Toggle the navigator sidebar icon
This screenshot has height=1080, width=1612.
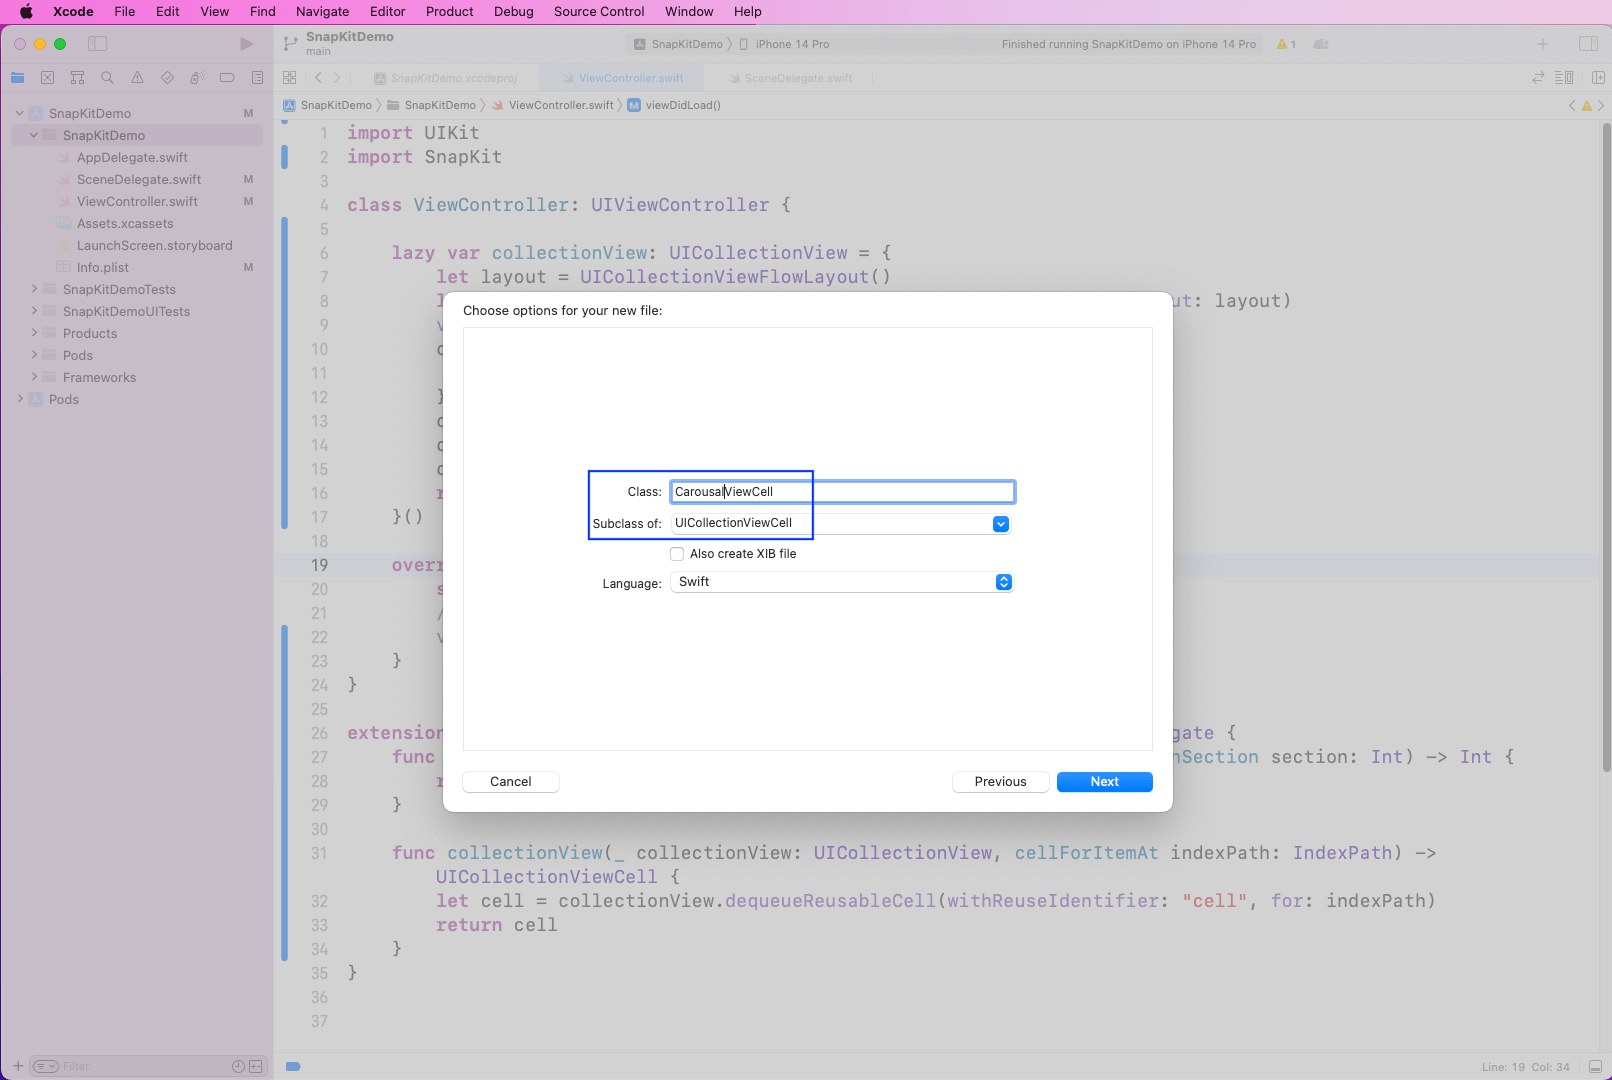[x=97, y=44]
